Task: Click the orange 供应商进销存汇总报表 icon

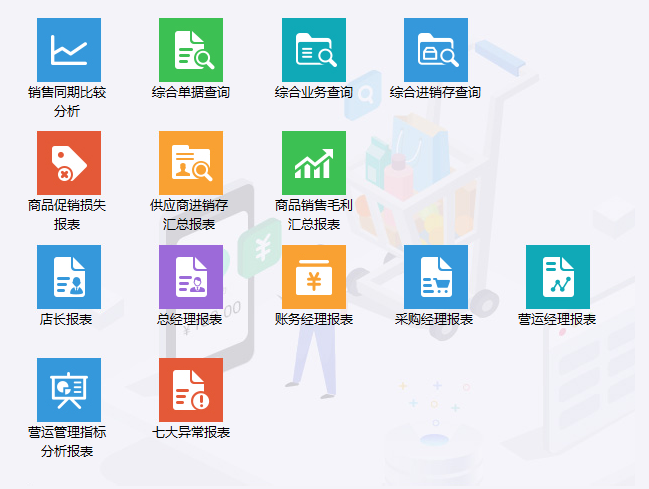Action: point(191,163)
